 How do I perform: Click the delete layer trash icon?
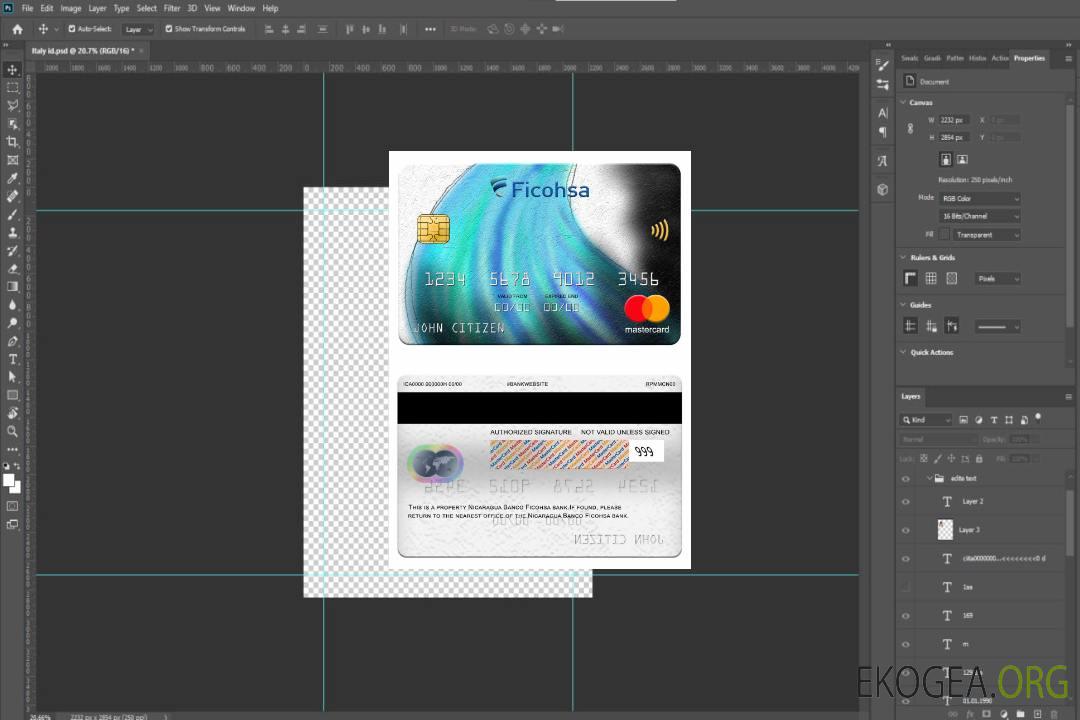[1054, 714]
